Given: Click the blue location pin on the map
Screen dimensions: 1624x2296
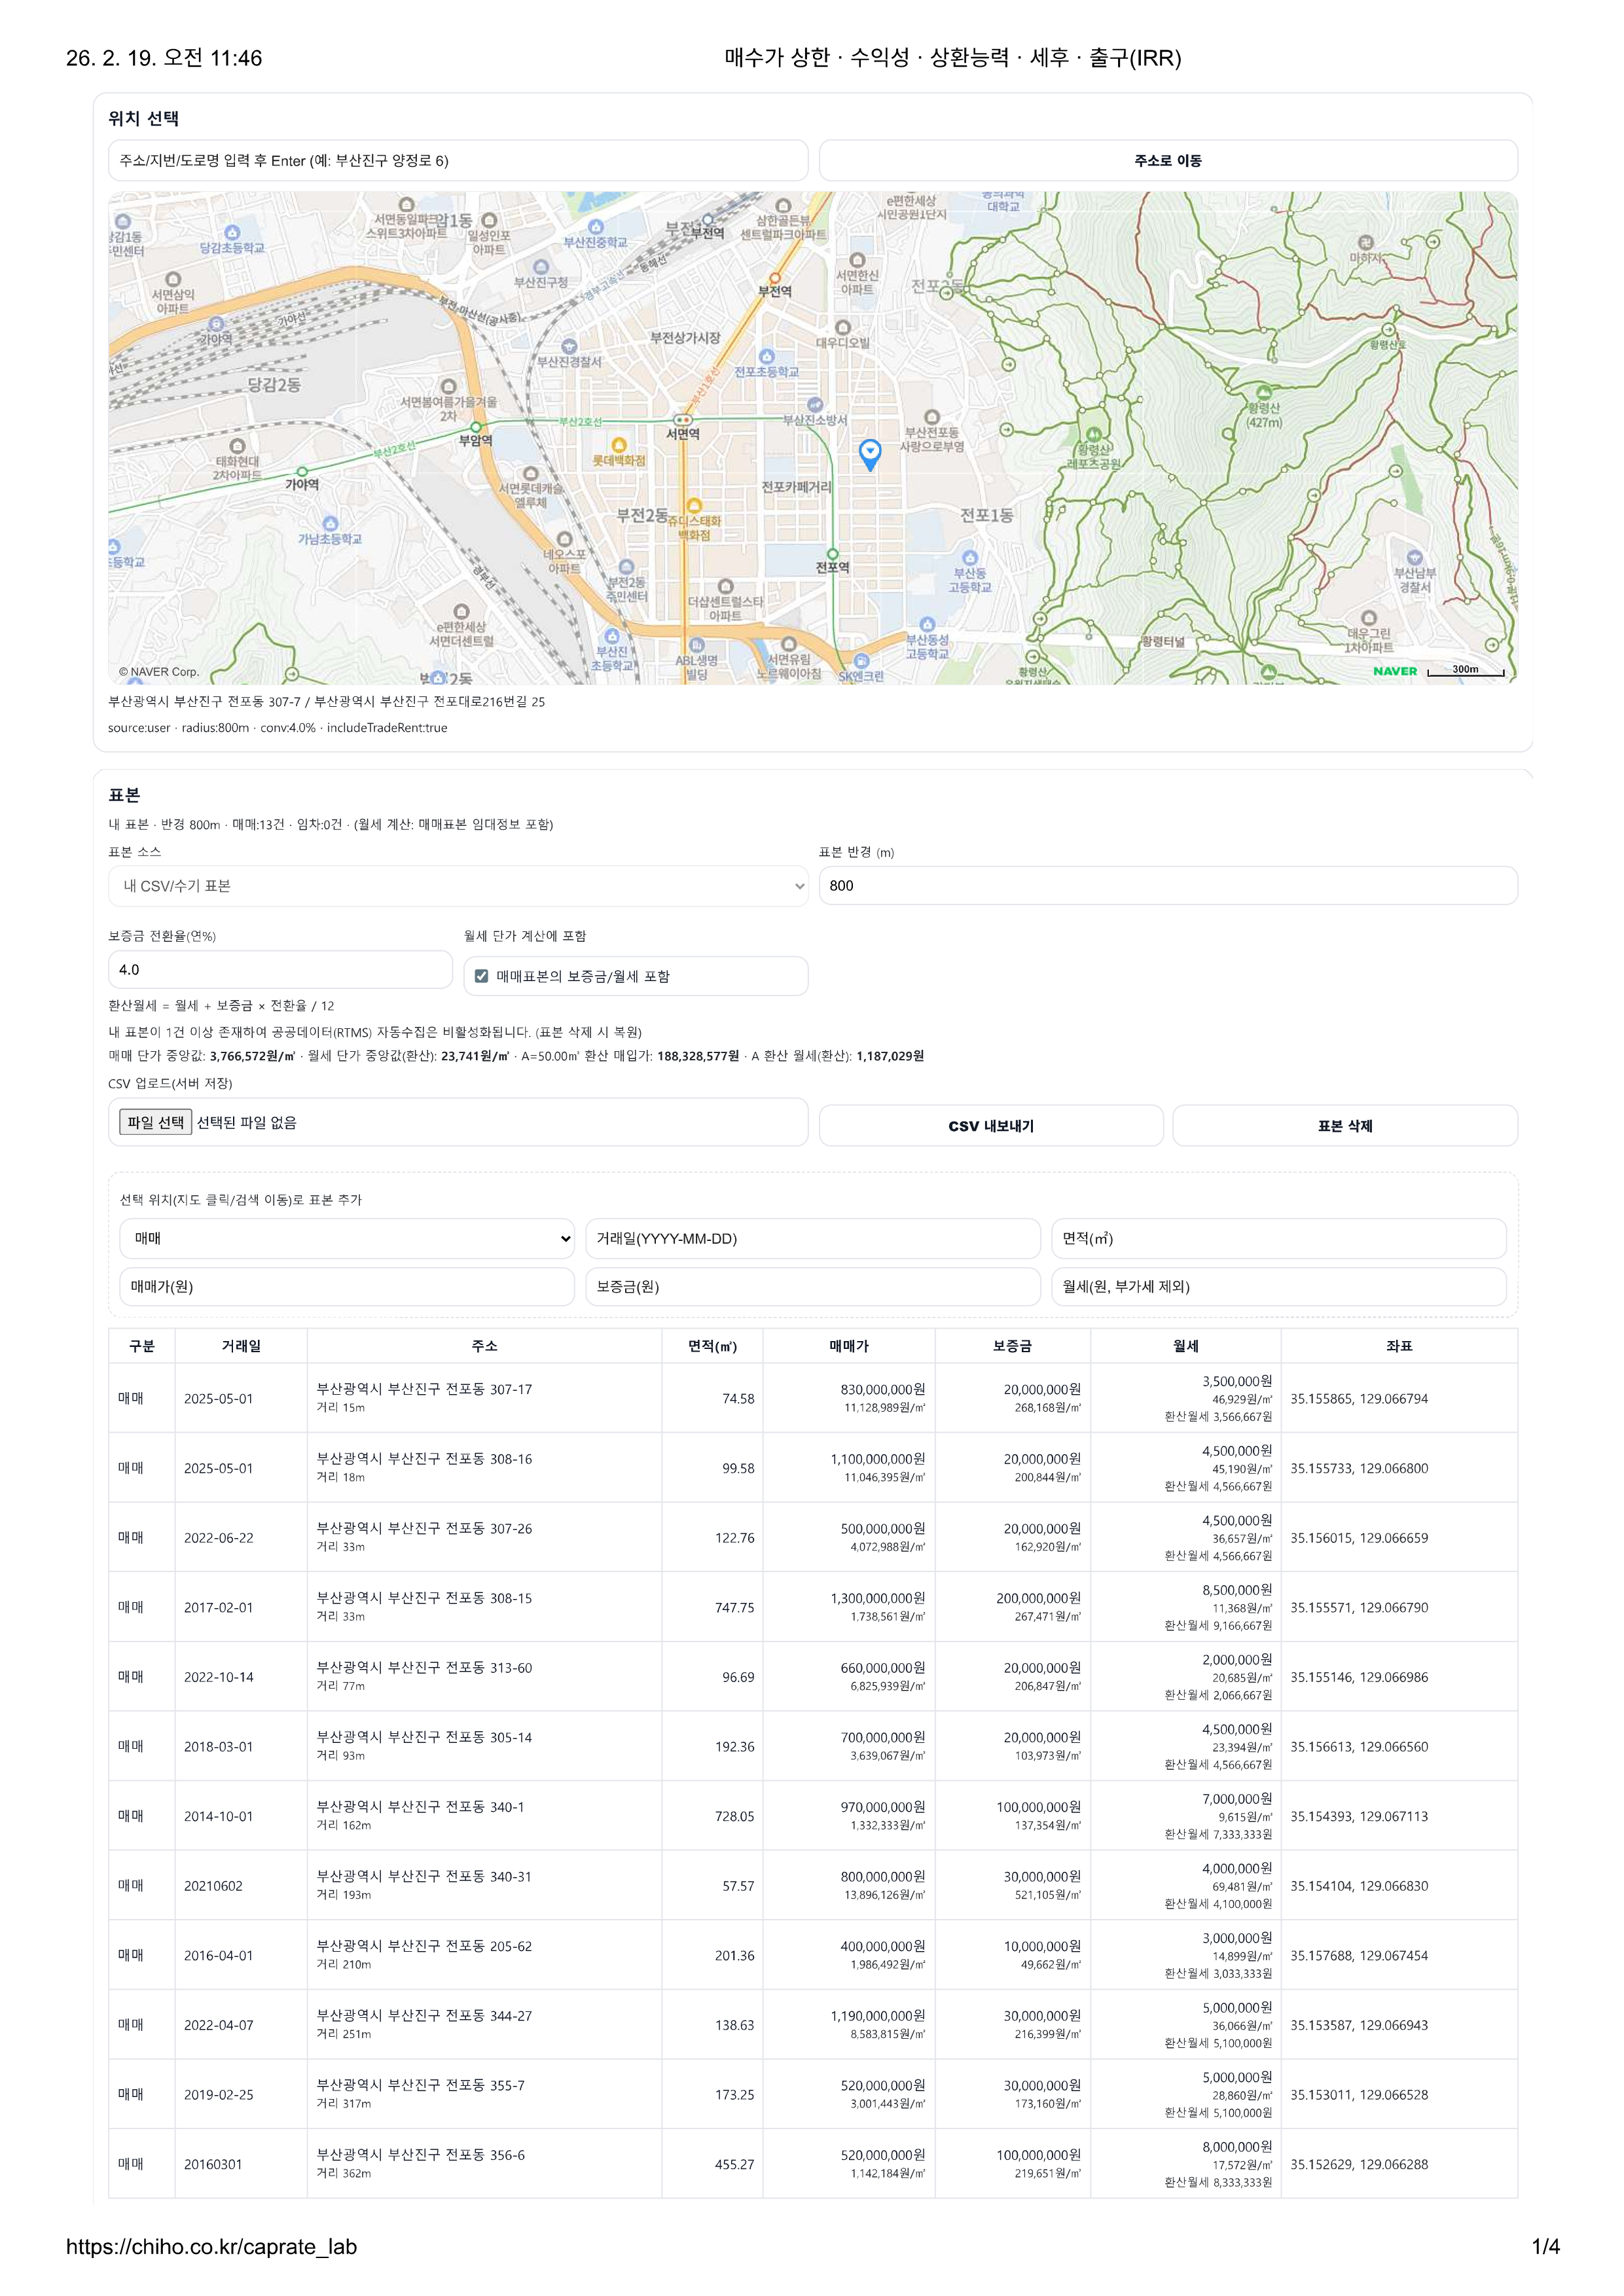Looking at the screenshot, I should pos(870,453).
